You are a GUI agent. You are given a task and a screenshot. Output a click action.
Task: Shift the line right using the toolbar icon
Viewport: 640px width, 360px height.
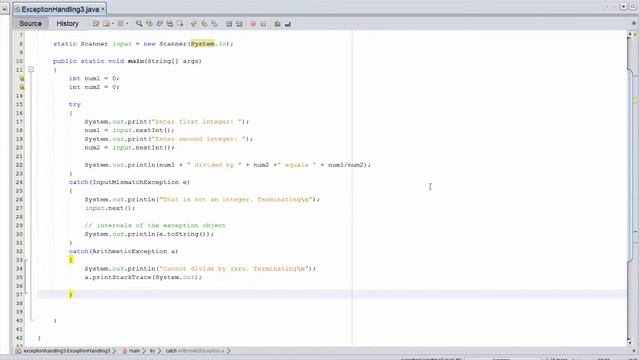coord(239,24)
